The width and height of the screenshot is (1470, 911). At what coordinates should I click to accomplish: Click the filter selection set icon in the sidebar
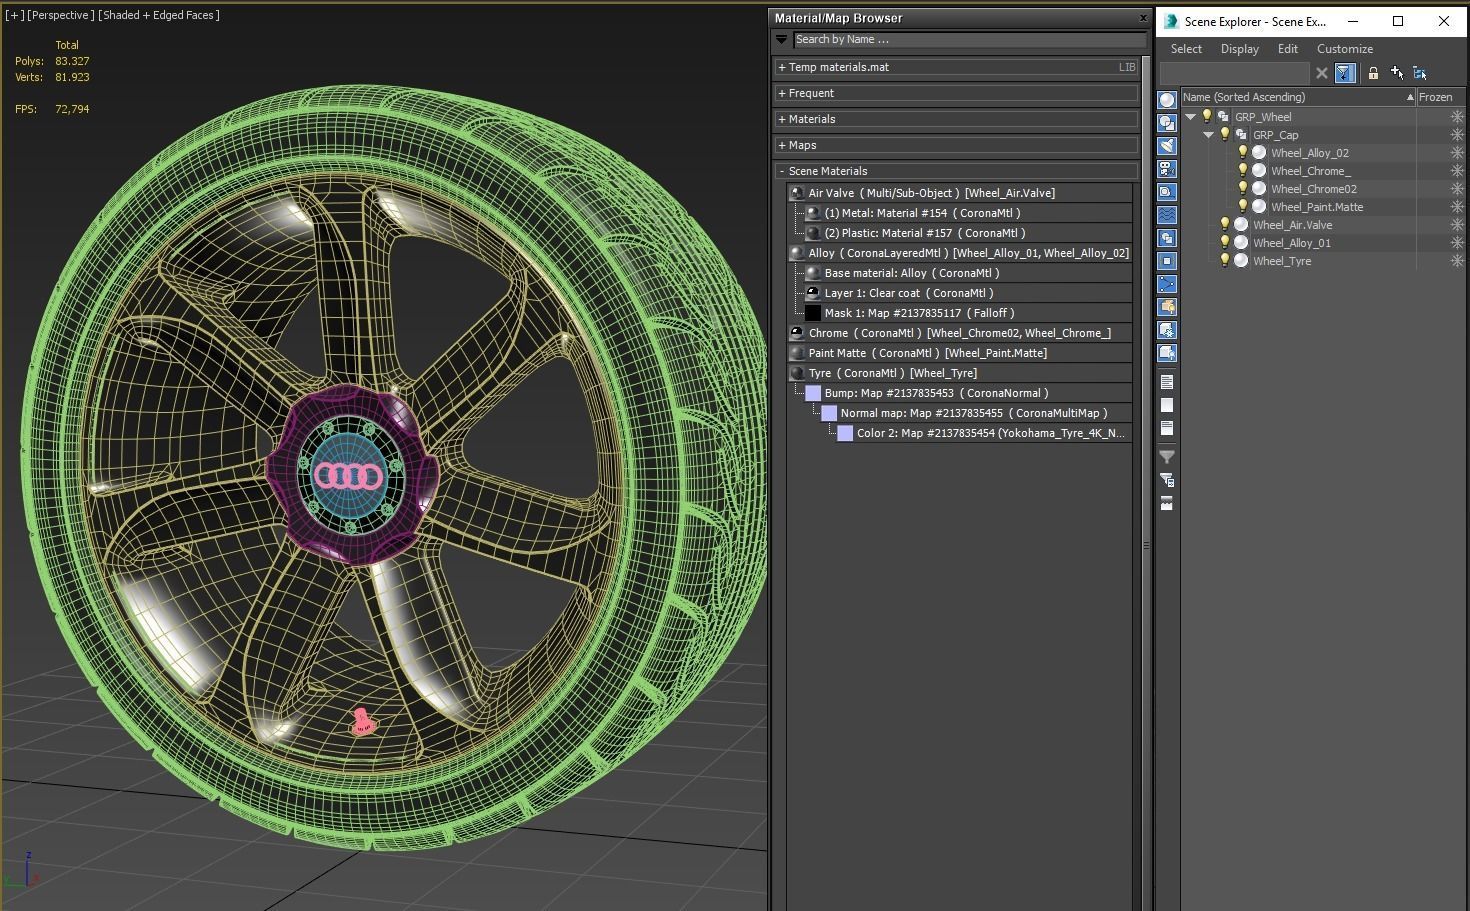tap(1167, 480)
